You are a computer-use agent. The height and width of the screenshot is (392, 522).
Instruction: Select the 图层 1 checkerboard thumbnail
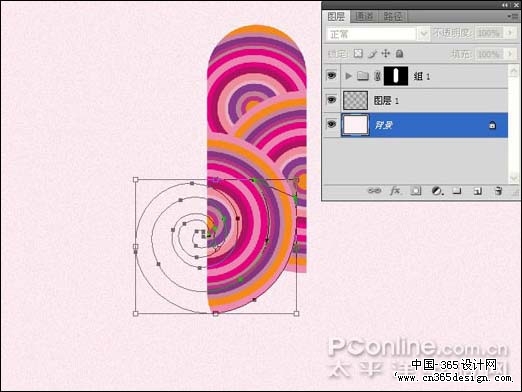pyautogui.click(x=355, y=100)
